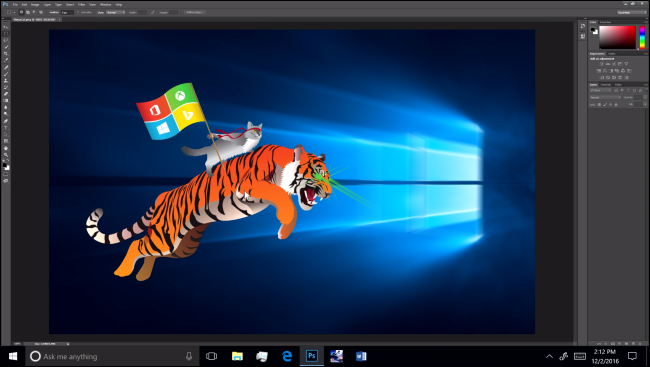Switch to the Paths tab
Screen dimensions: 650x367
pyautogui.click(x=618, y=85)
